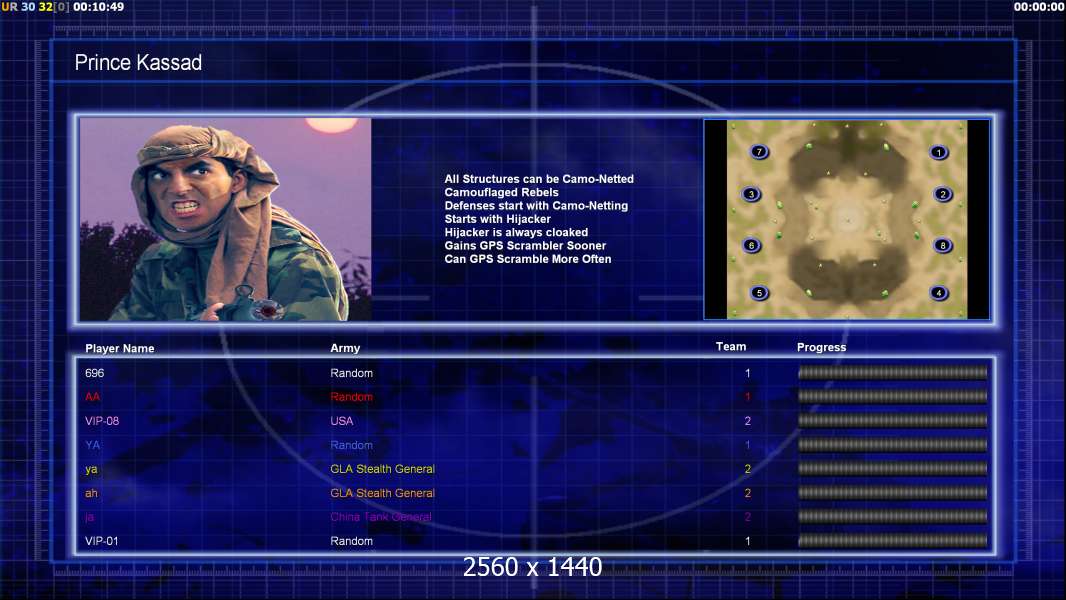Click 'Gains GPS Scrambler Sooner' text

click(525, 245)
